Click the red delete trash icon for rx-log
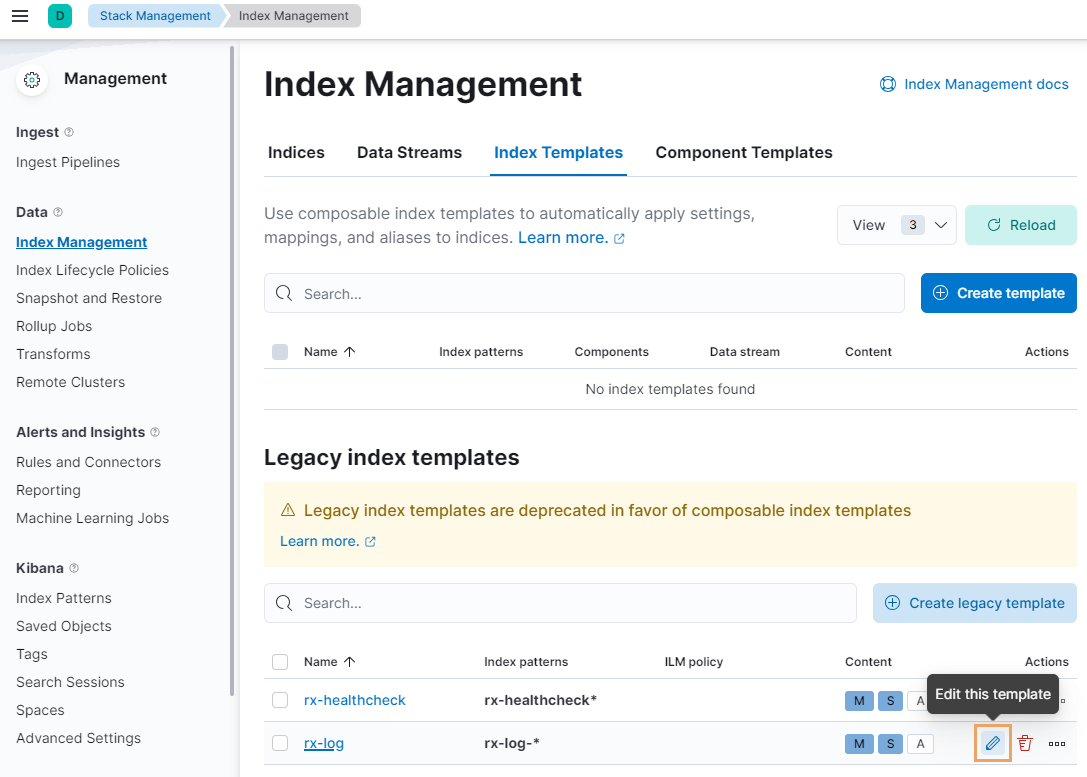The width and height of the screenshot is (1087, 777). [x=1025, y=743]
